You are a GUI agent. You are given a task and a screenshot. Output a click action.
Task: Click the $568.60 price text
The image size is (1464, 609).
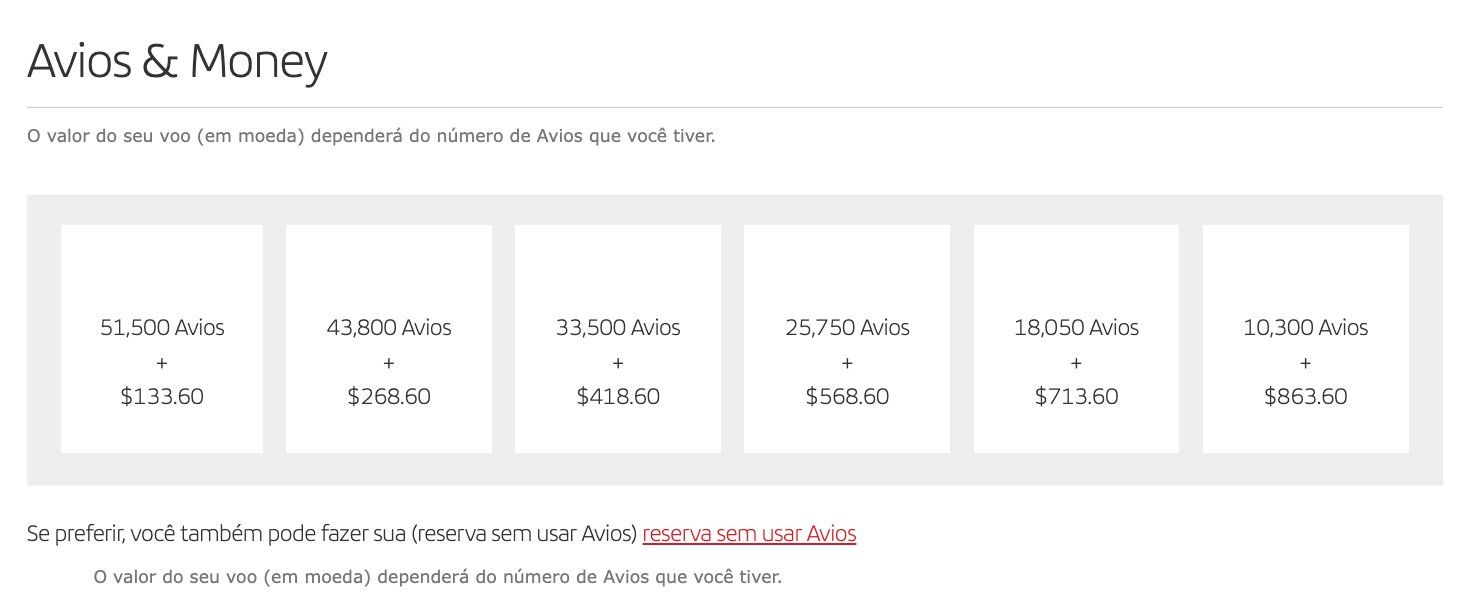pos(847,397)
